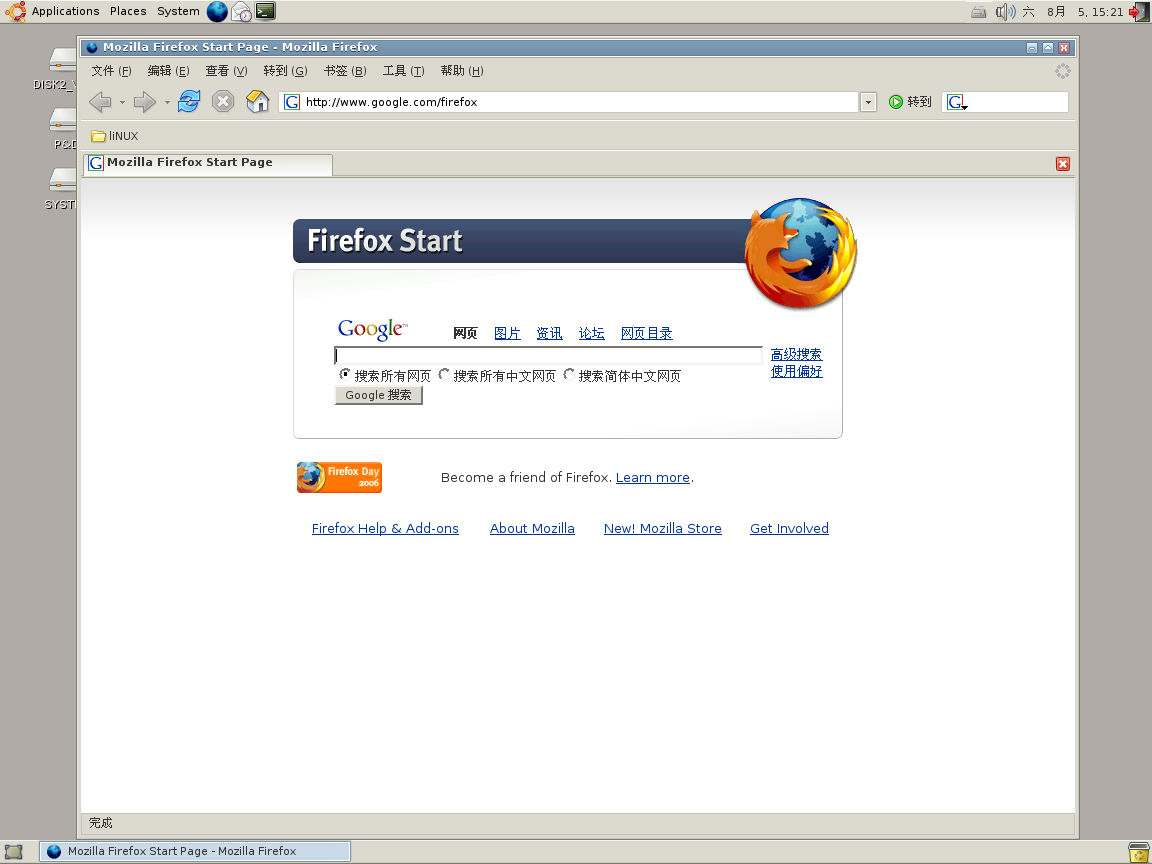Open the System menu in the panel
1152x864 pixels.
[x=178, y=11]
